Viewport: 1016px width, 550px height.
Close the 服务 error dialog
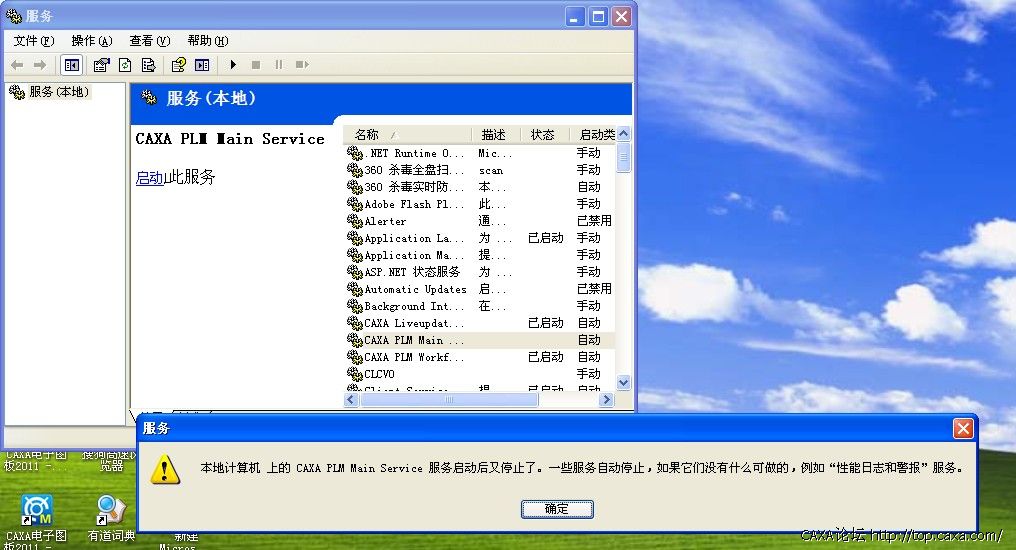point(963,428)
